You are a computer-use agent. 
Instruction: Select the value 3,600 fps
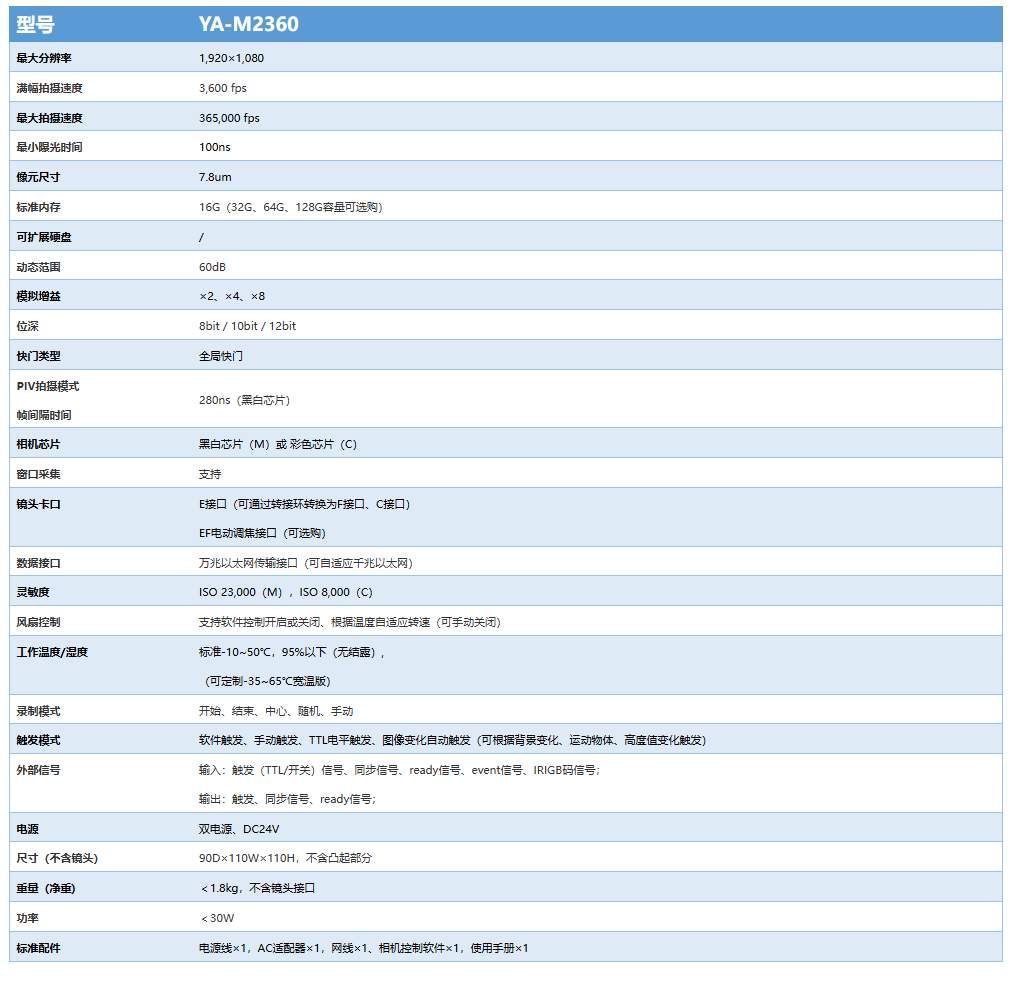pyautogui.click(x=223, y=88)
